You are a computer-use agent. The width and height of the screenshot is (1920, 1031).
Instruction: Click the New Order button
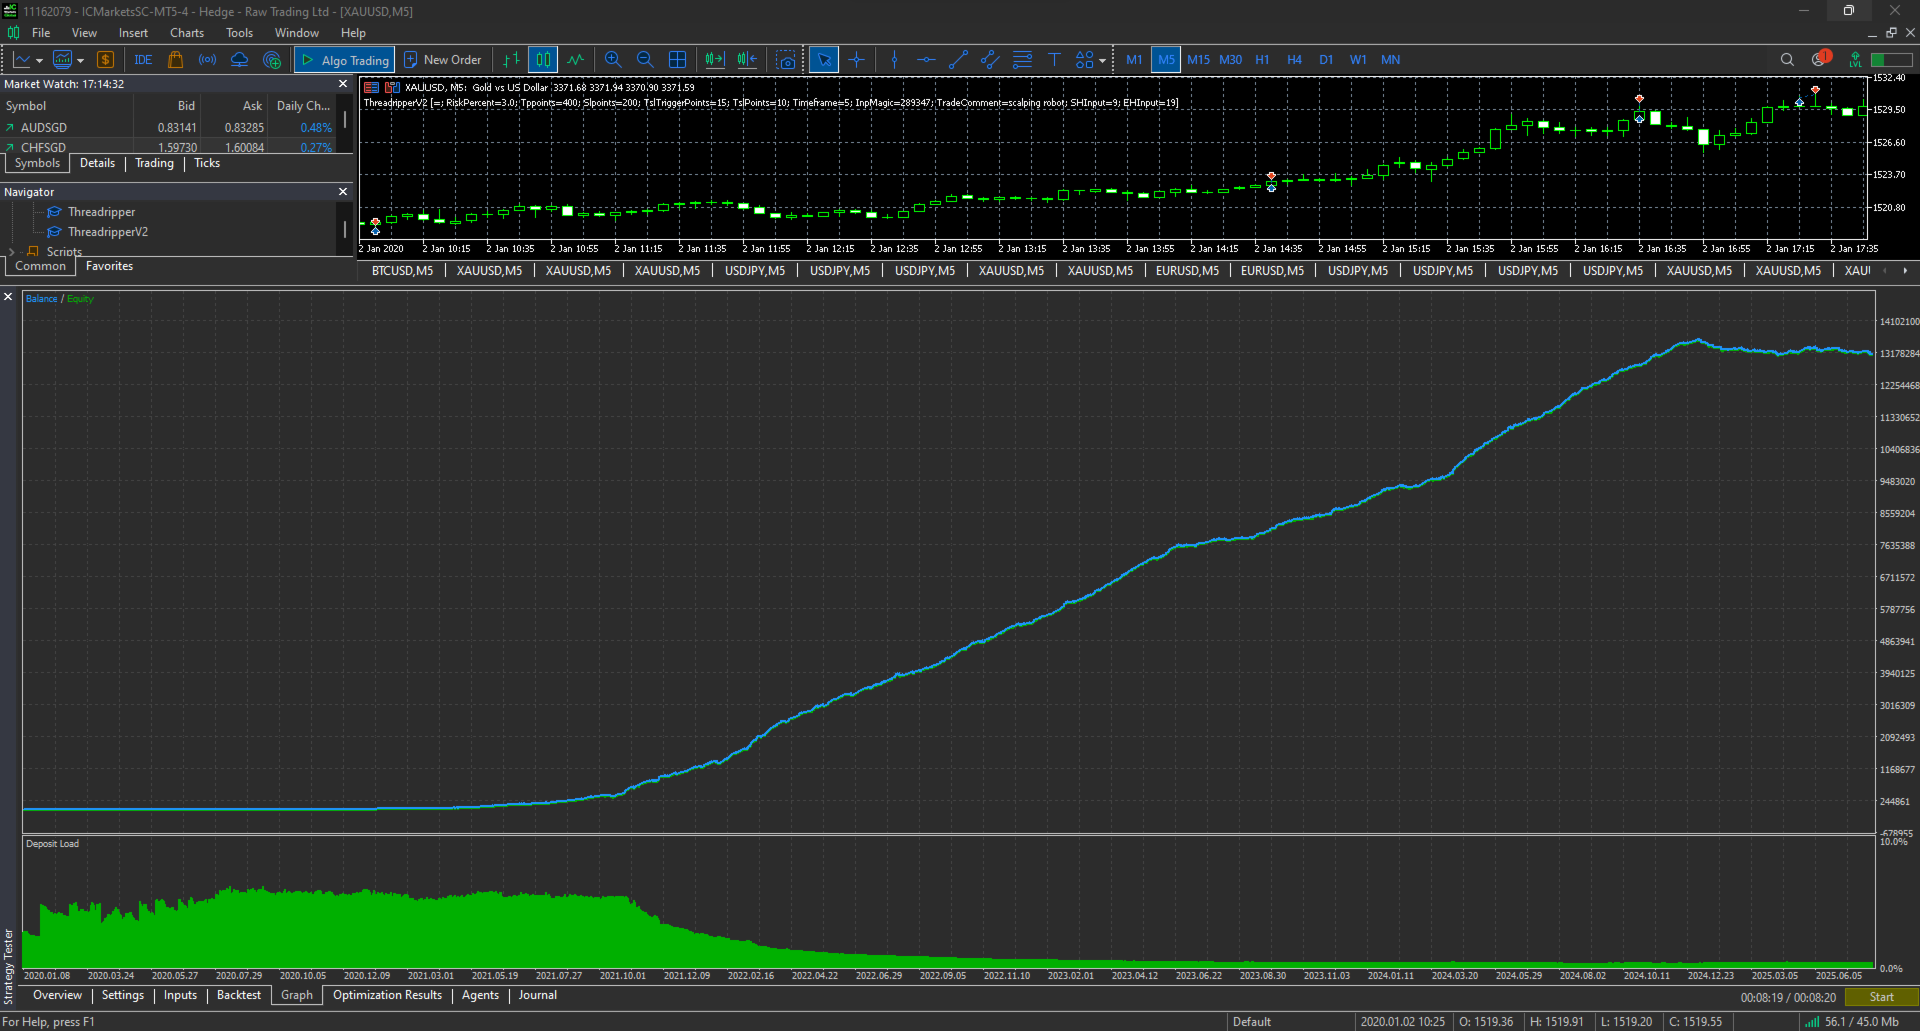442,60
